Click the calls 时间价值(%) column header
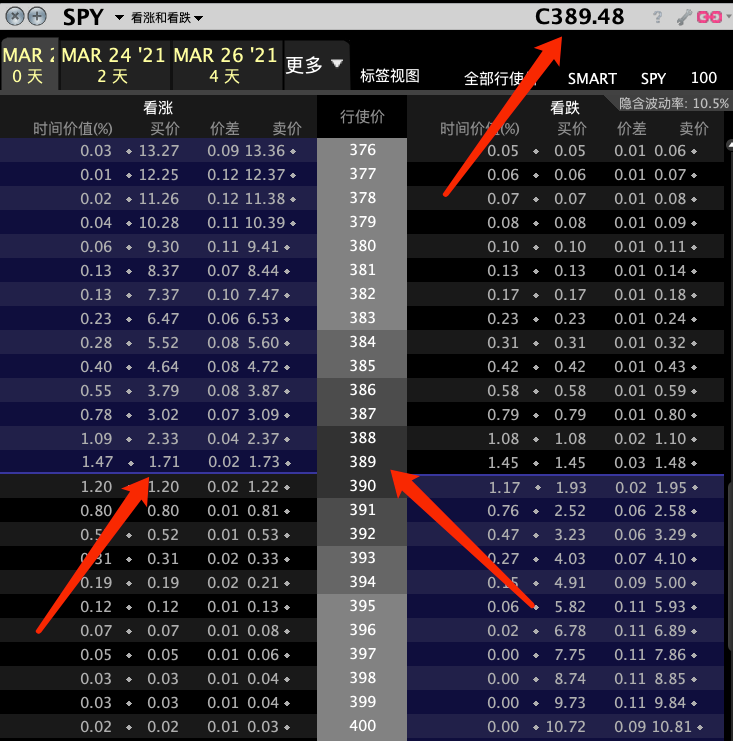 click(x=73, y=129)
